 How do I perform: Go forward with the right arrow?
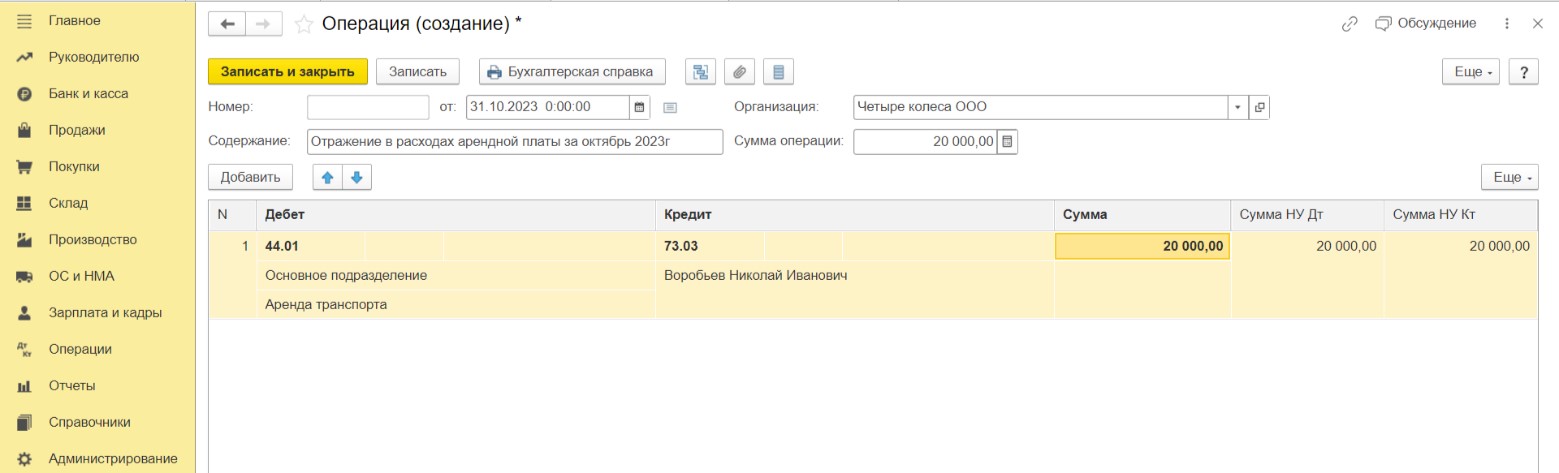click(263, 23)
